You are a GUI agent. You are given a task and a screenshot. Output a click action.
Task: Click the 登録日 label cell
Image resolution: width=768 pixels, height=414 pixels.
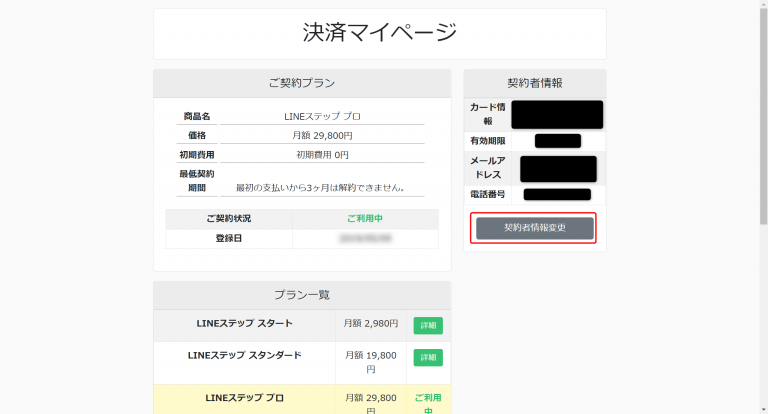pos(229,239)
